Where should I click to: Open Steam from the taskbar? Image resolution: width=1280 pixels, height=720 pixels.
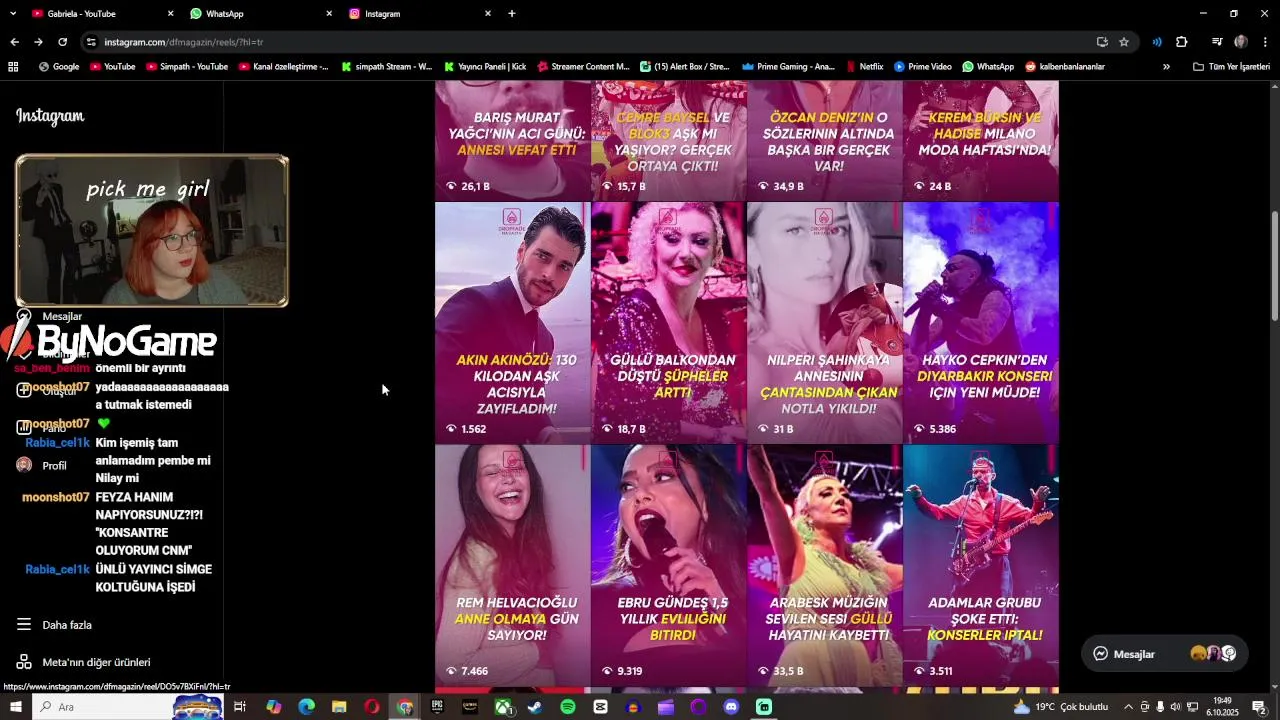pyautogui.click(x=535, y=707)
